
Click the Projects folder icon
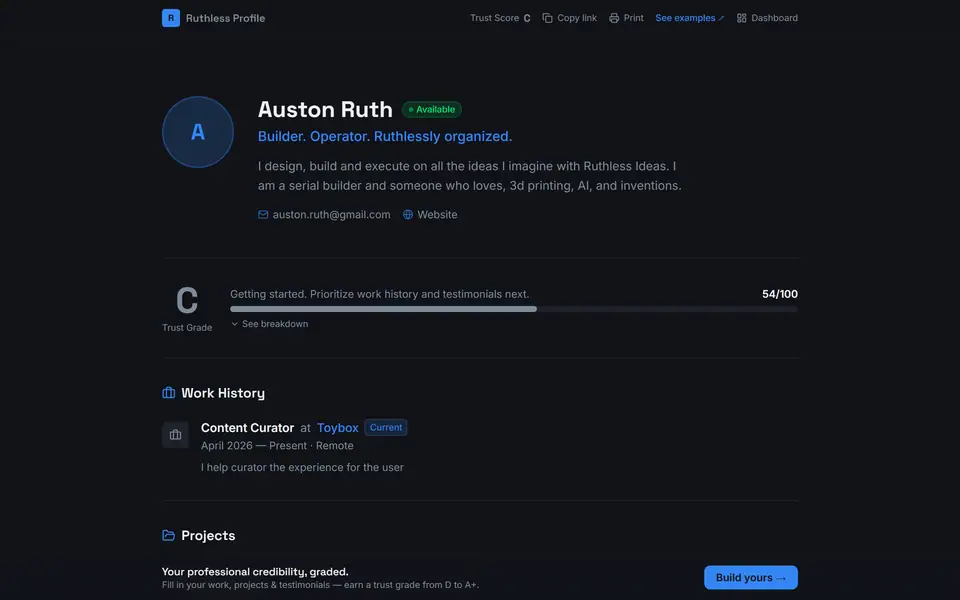coord(168,535)
